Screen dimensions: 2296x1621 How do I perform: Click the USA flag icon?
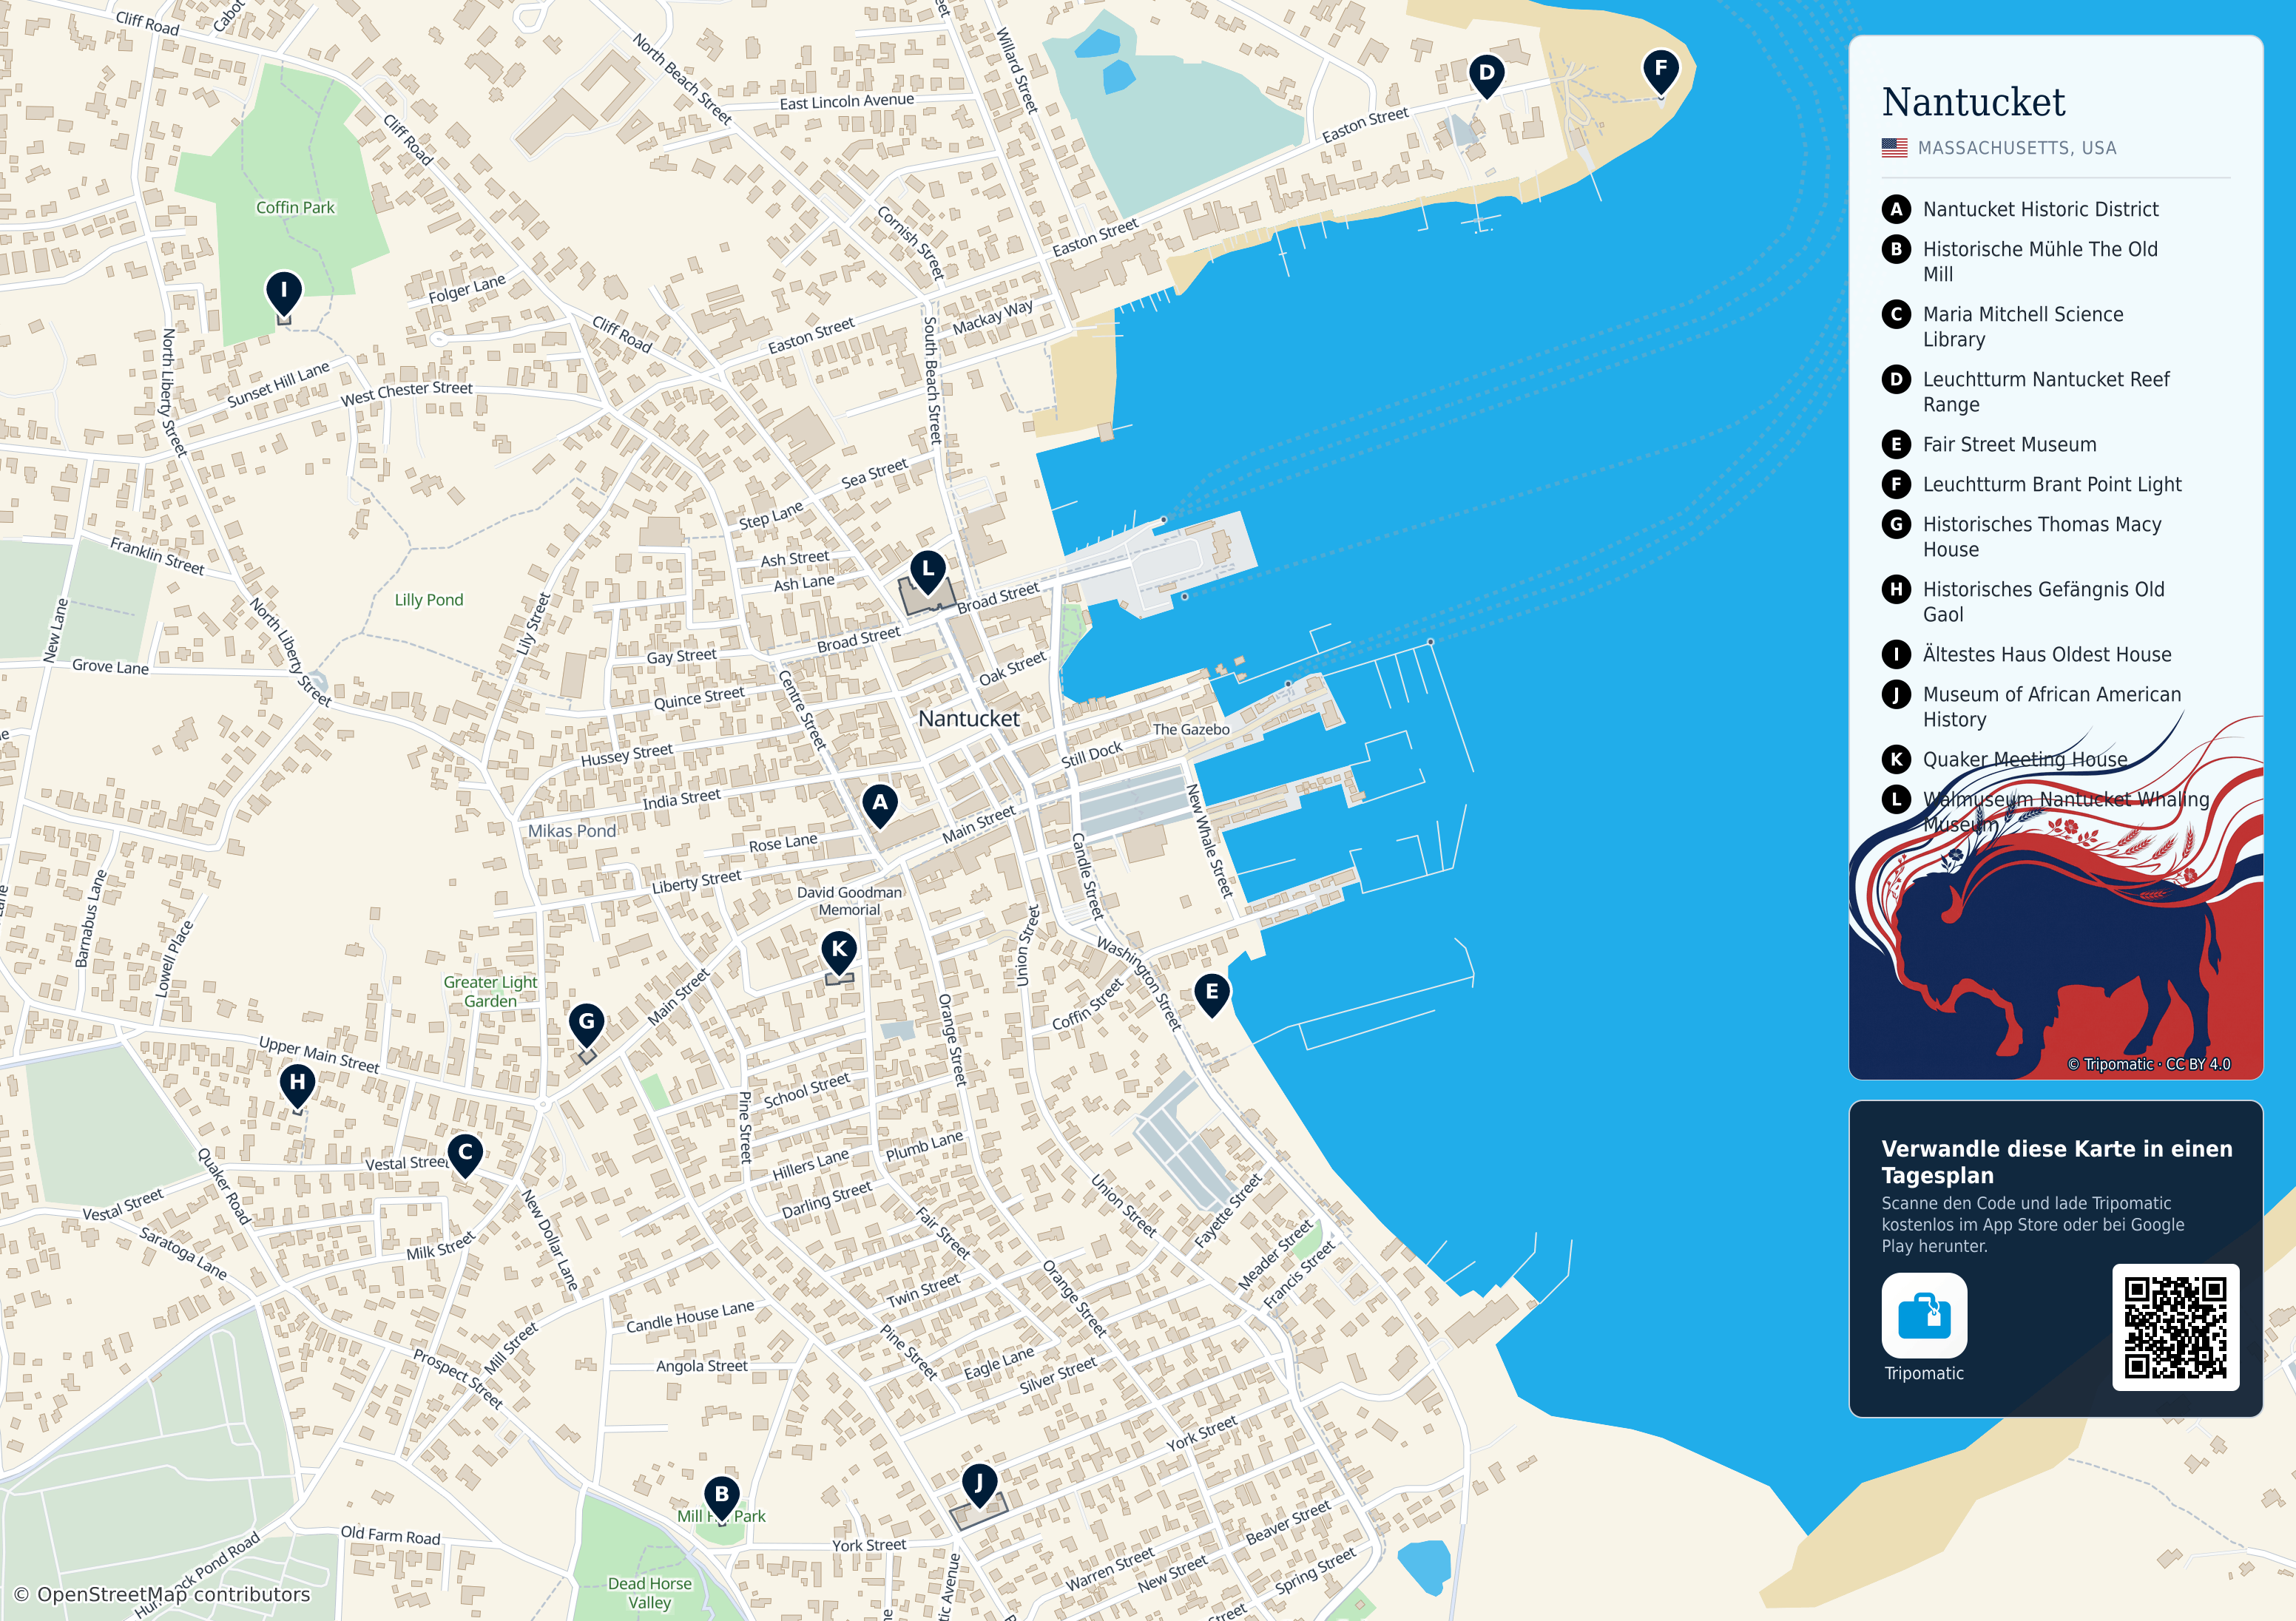point(1894,147)
